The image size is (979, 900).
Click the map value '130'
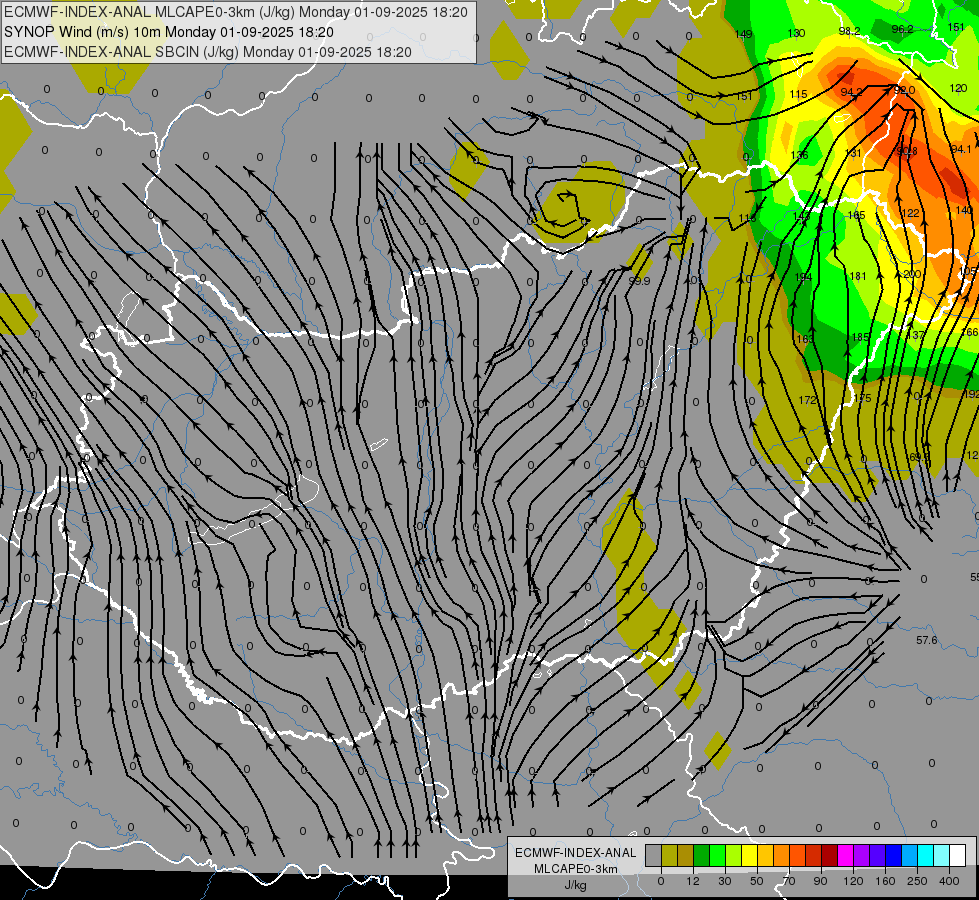pos(796,33)
